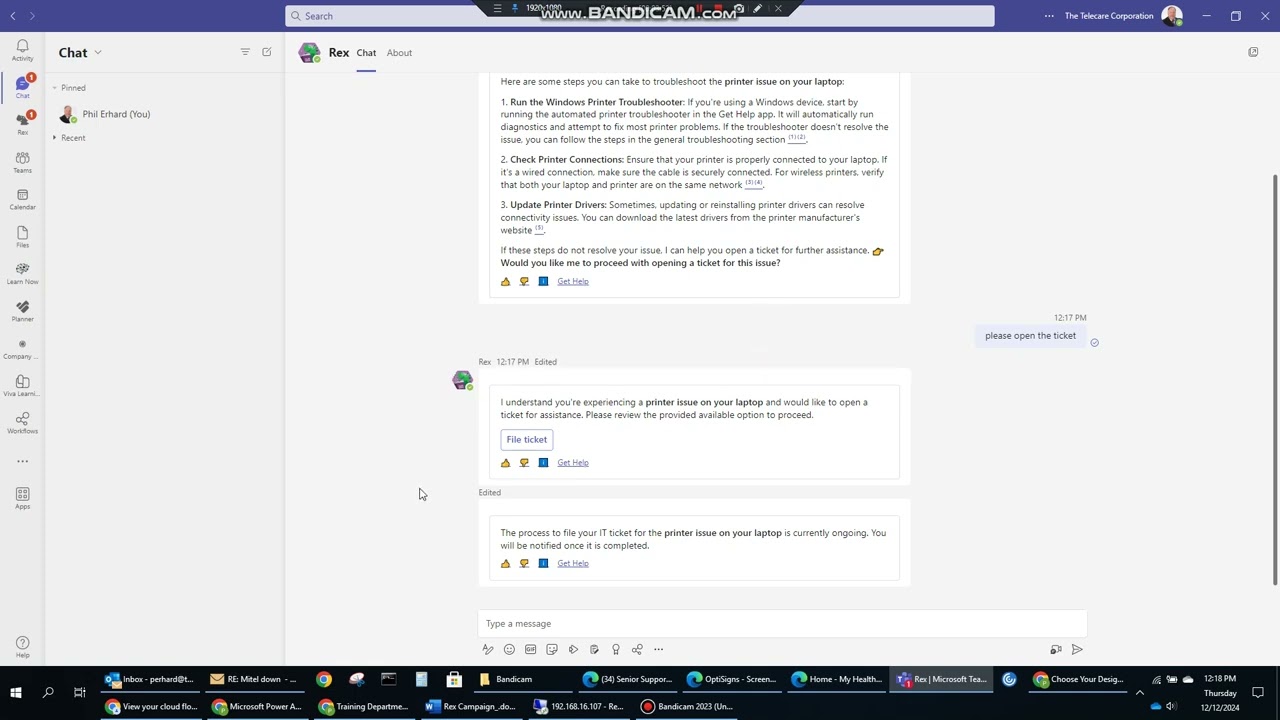Viewport: 1280px width, 720px height.
Task: Thumbs down the troubleshooting steps message
Action: pyautogui.click(x=524, y=282)
